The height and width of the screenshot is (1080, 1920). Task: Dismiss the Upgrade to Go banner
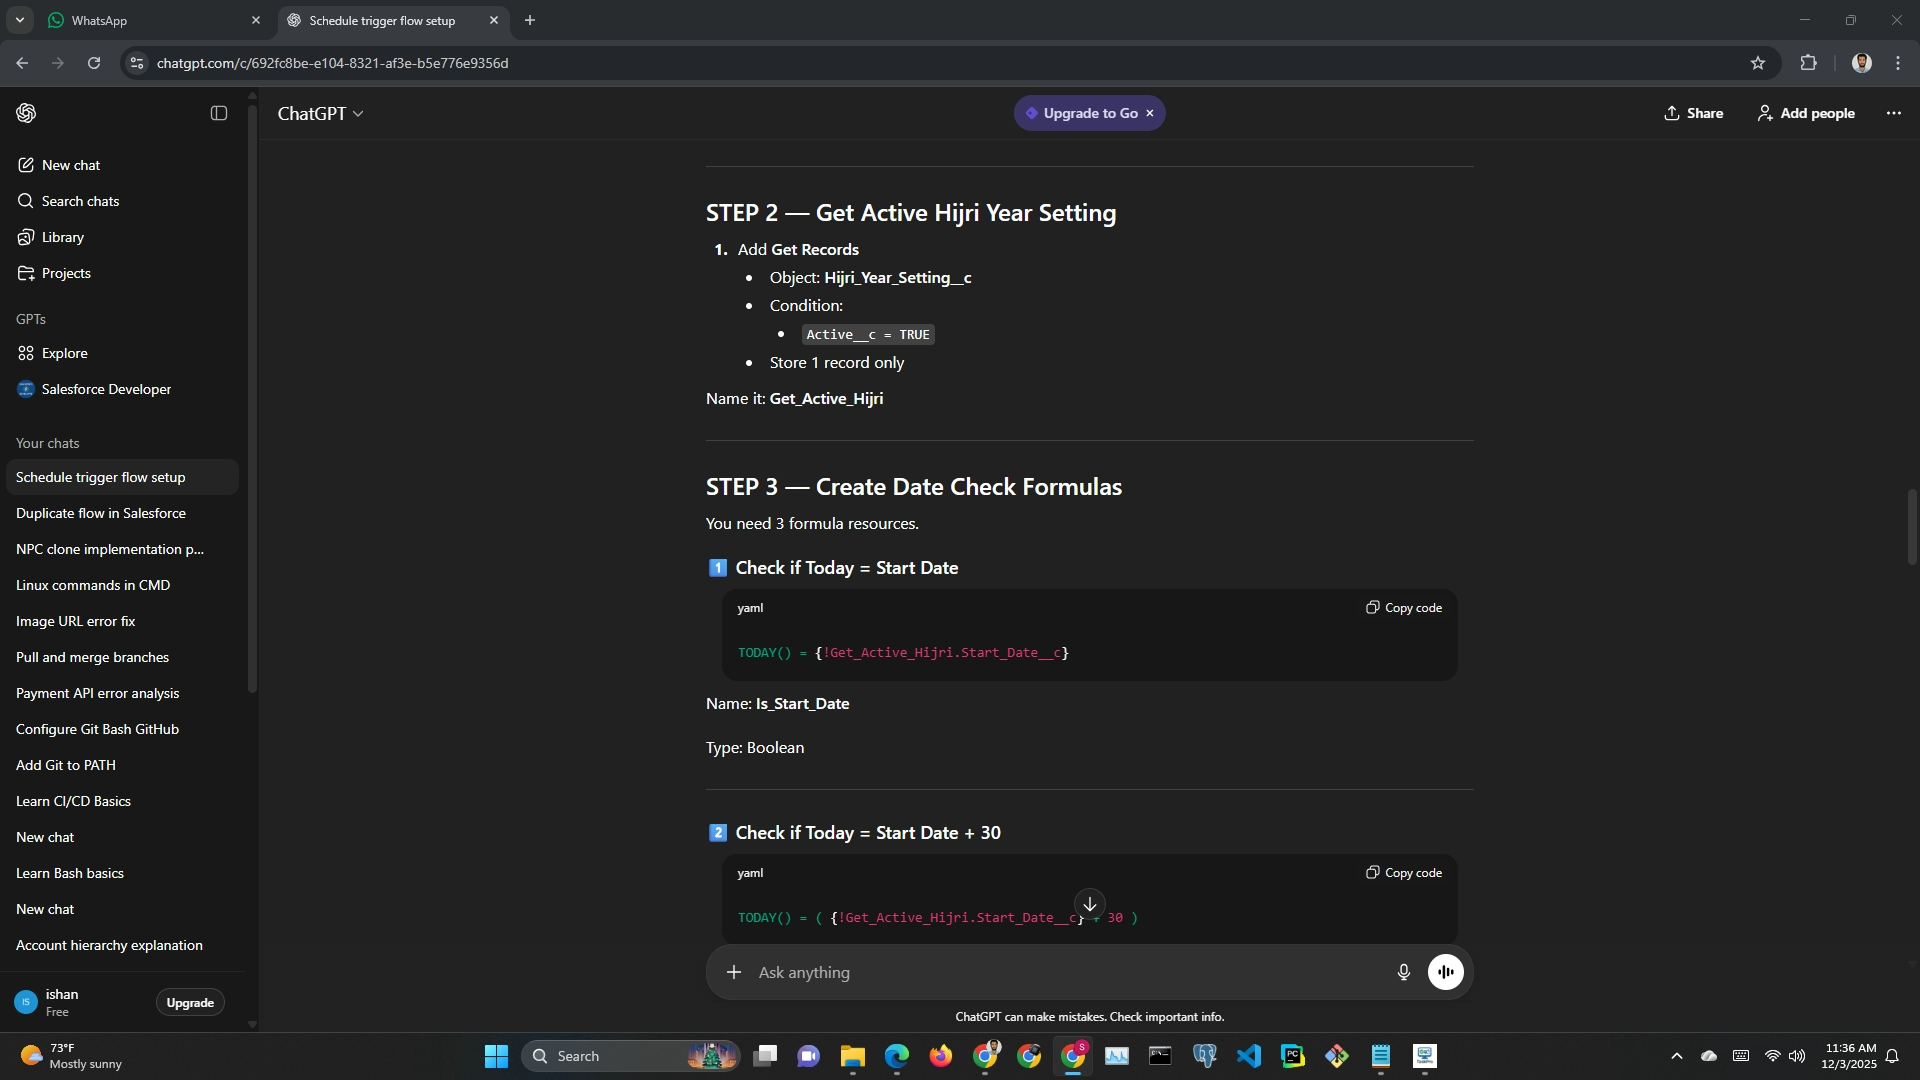(x=1150, y=113)
